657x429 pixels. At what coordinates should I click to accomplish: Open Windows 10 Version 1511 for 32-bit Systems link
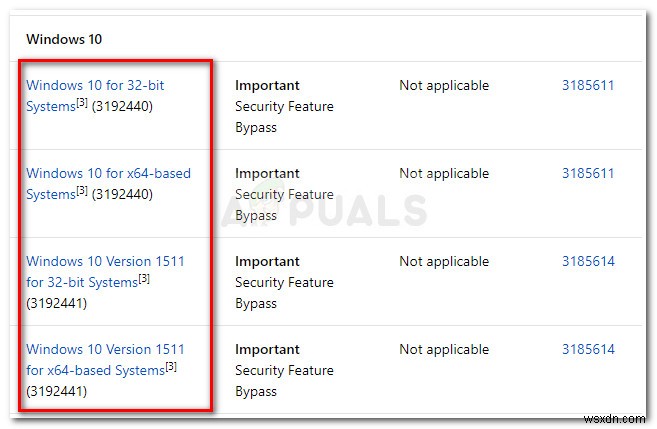(105, 262)
